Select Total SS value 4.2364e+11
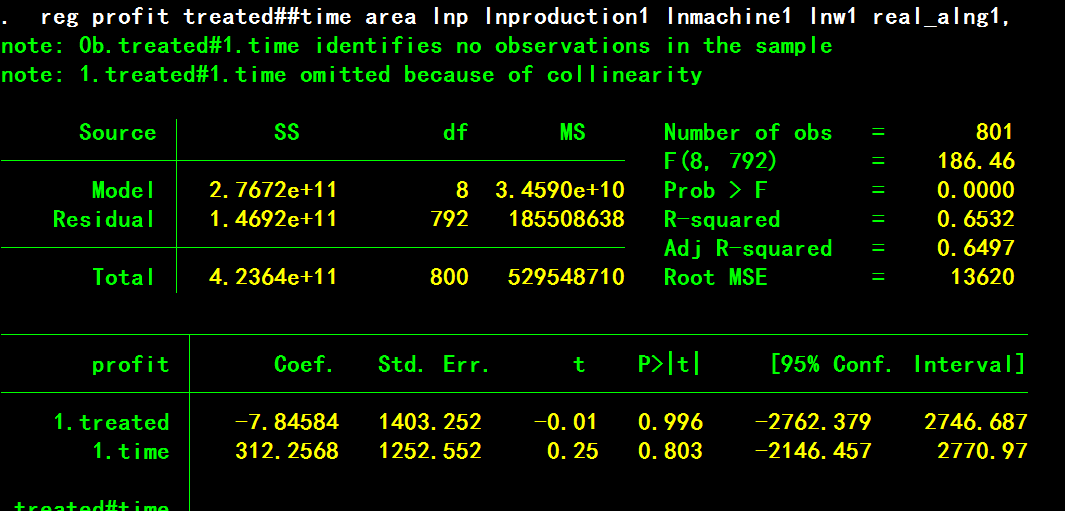The image size is (1065, 511). click(x=272, y=277)
